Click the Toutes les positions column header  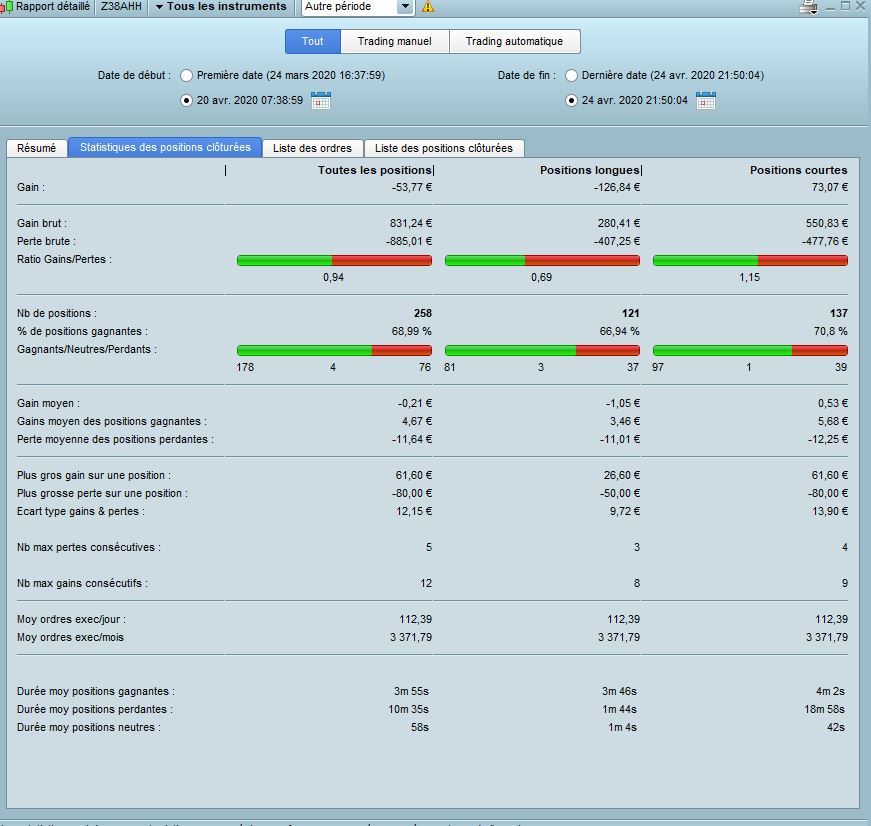[x=374, y=170]
